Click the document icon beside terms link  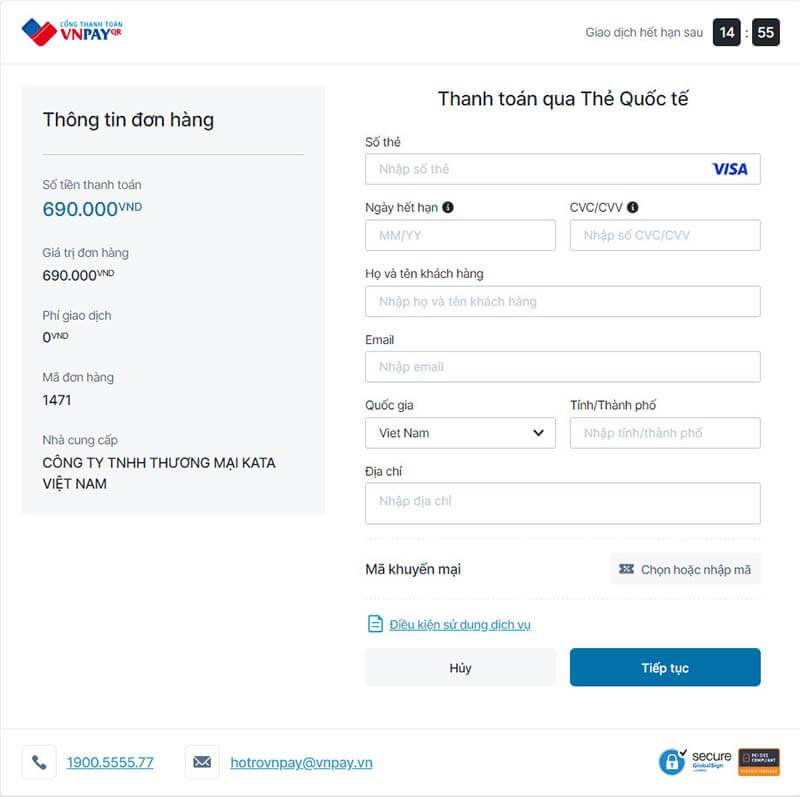click(375, 624)
